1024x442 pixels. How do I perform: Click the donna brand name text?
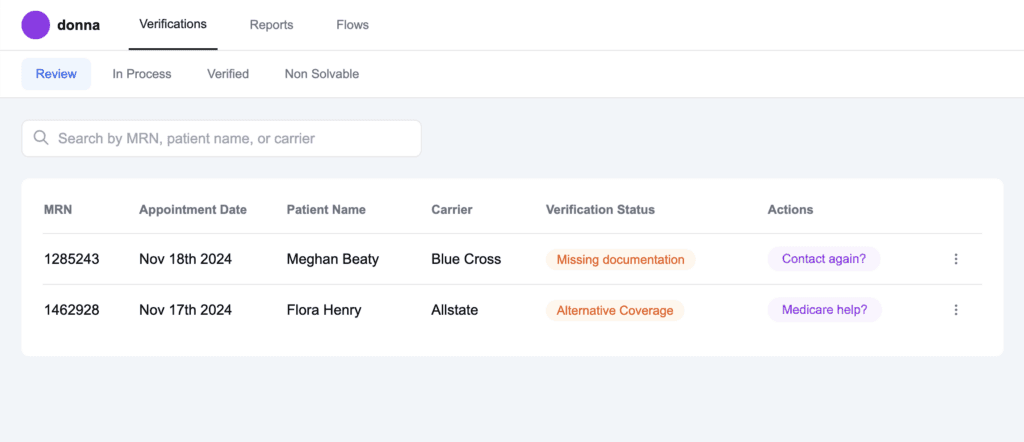78,25
